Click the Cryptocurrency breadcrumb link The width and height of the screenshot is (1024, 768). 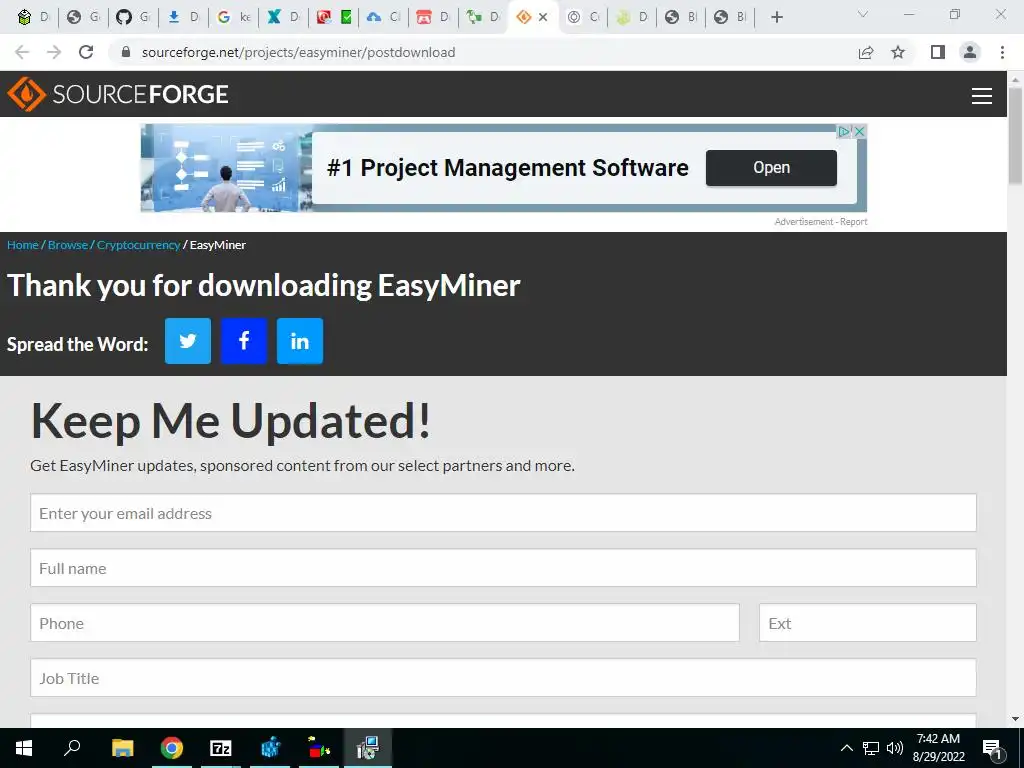[138, 245]
